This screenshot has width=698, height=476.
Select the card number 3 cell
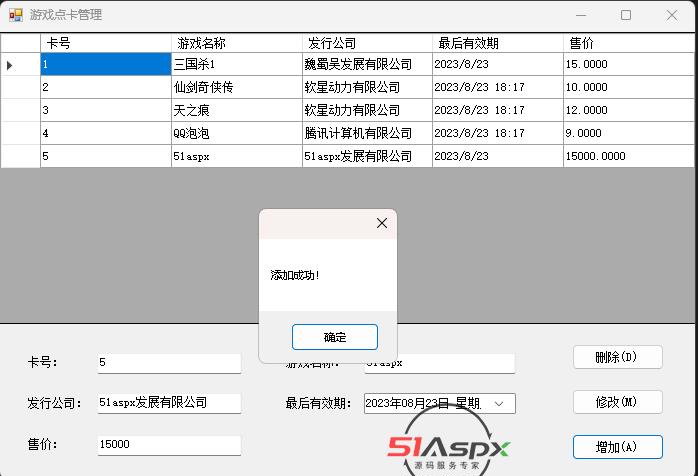[x=106, y=110]
